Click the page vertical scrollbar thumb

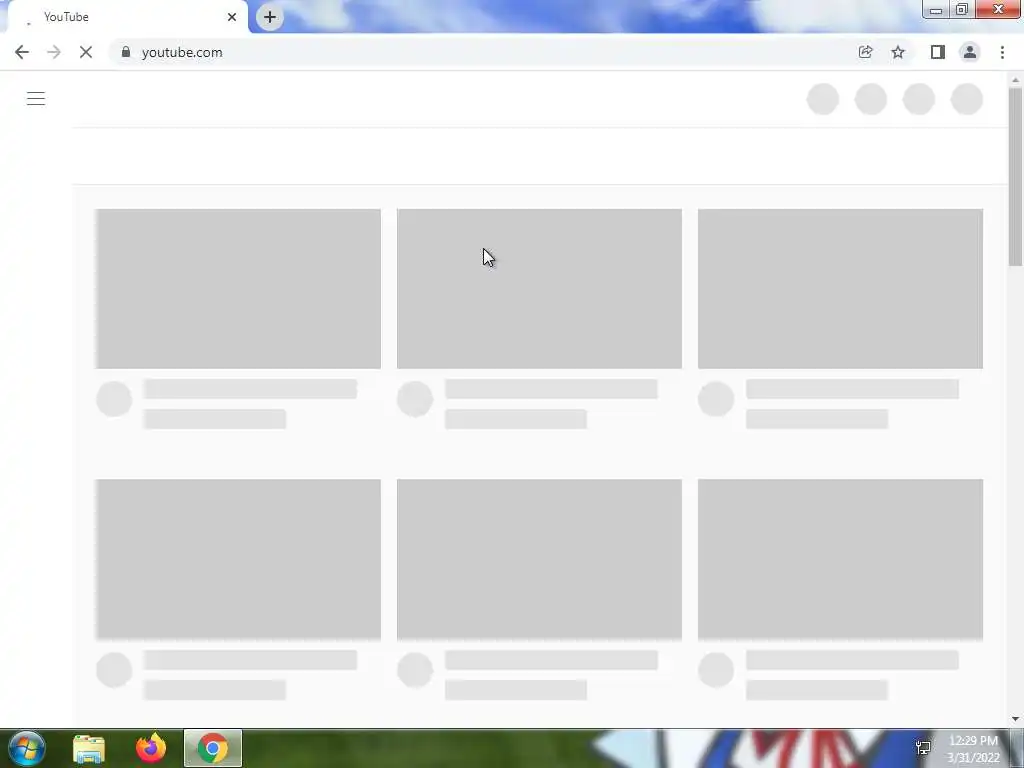pyautogui.click(x=1015, y=176)
